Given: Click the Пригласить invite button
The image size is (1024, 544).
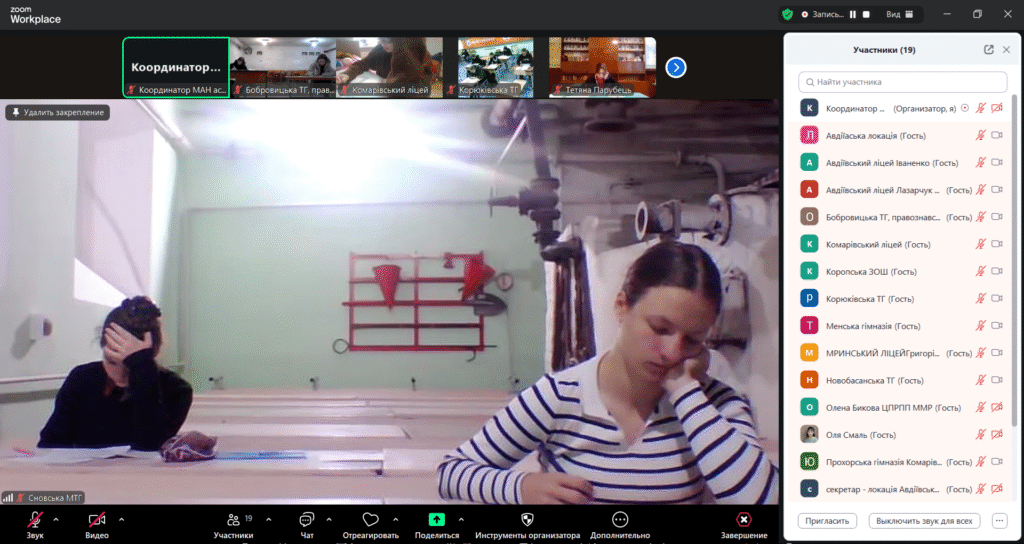Looking at the screenshot, I should pyautogui.click(x=828, y=521).
